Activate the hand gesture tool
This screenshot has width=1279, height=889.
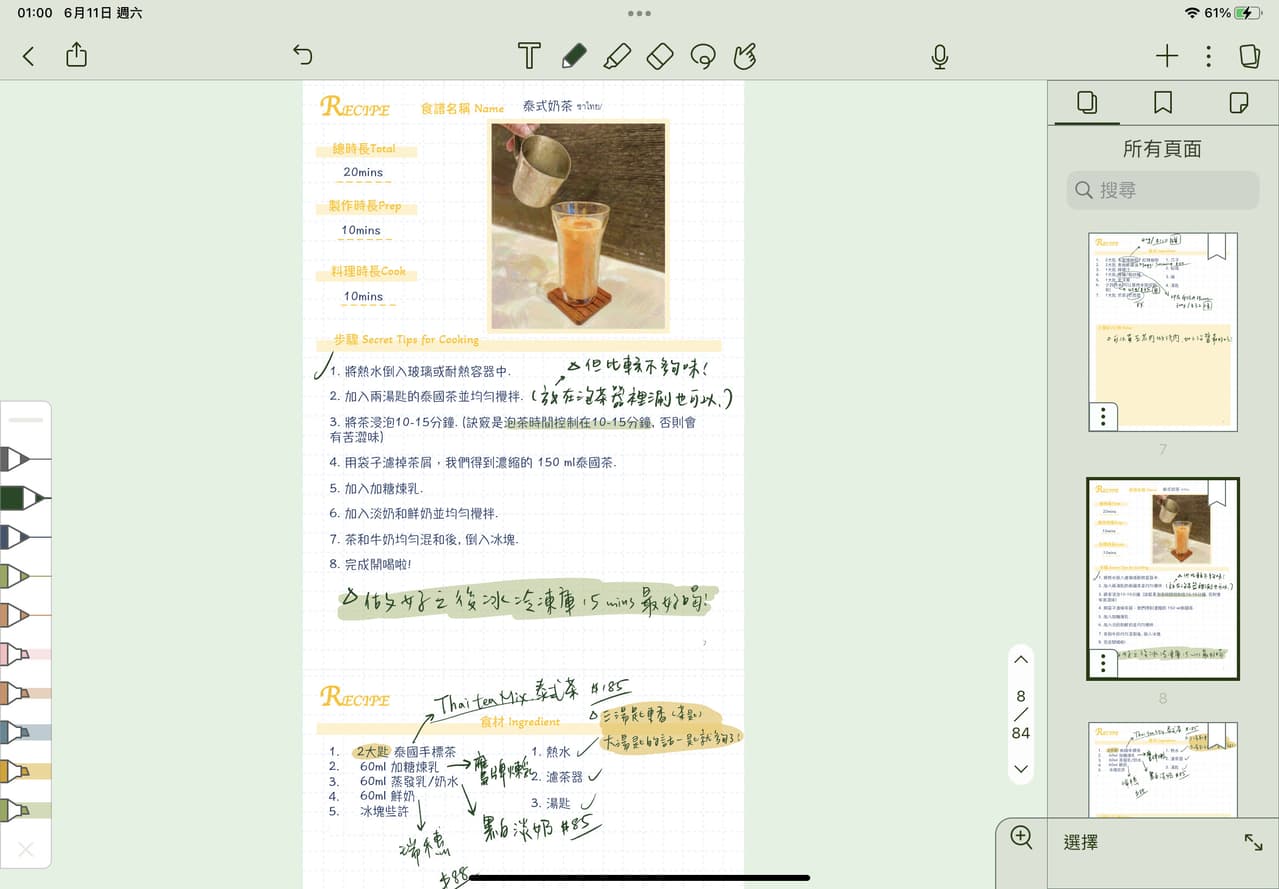coord(745,56)
